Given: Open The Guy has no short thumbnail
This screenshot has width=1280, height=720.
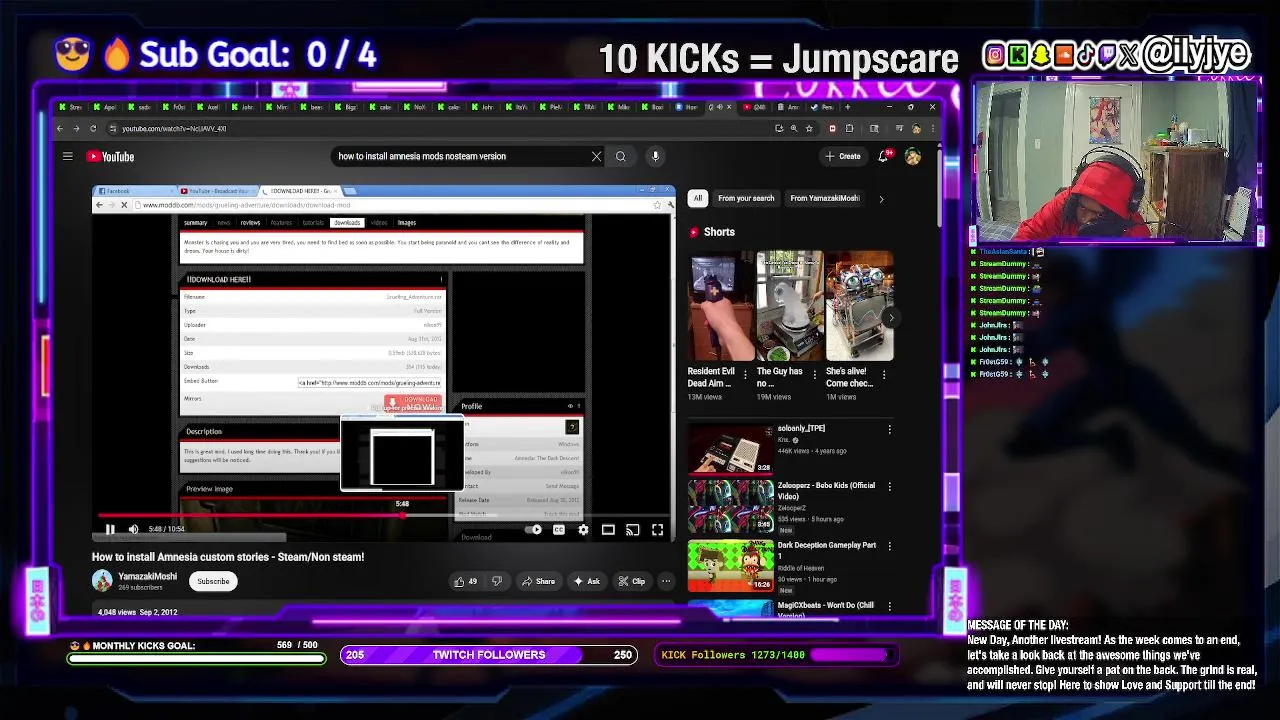Looking at the screenshot, I should tap(790, 305).
